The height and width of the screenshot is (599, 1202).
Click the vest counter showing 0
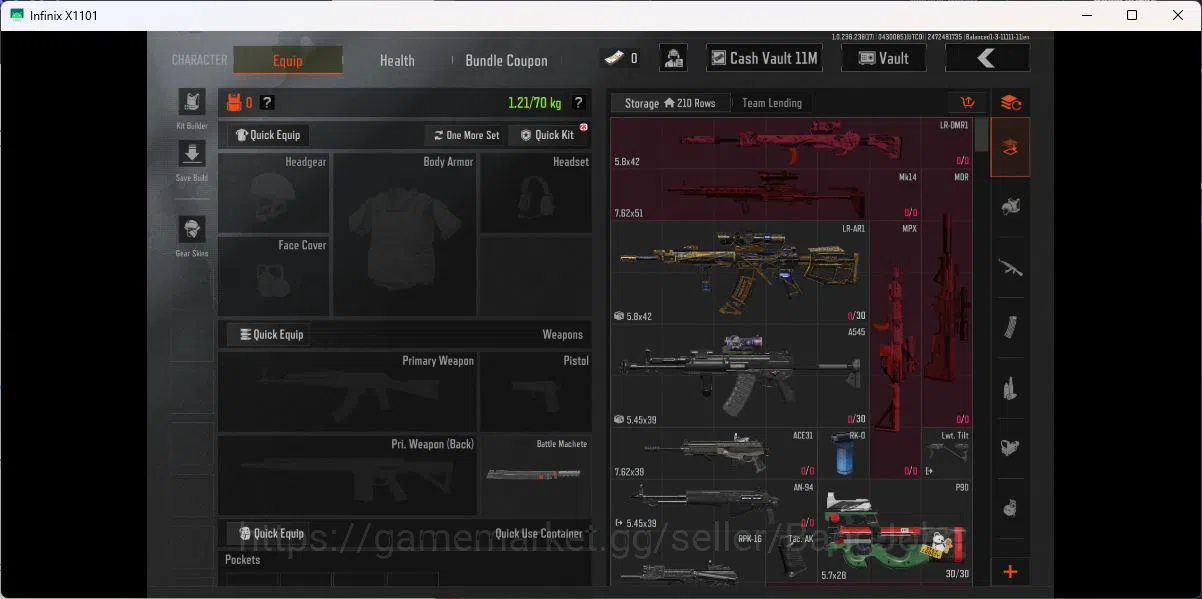click(x=239, y=102)
